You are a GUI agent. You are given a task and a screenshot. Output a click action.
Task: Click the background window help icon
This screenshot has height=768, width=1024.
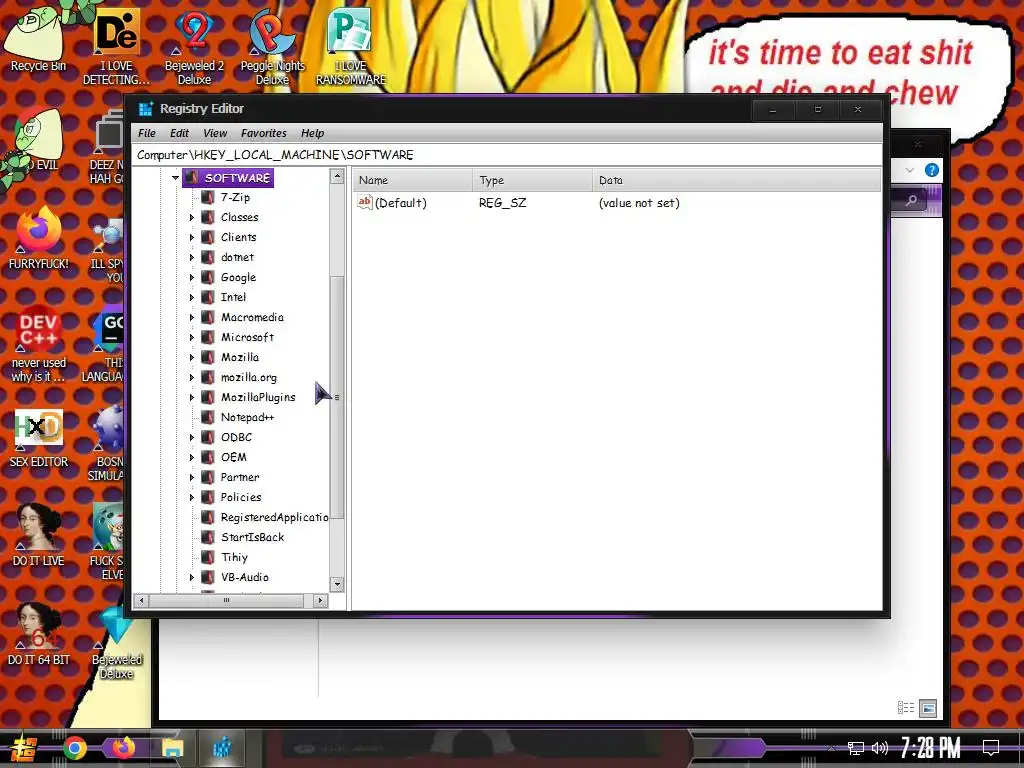coord(932,170)
